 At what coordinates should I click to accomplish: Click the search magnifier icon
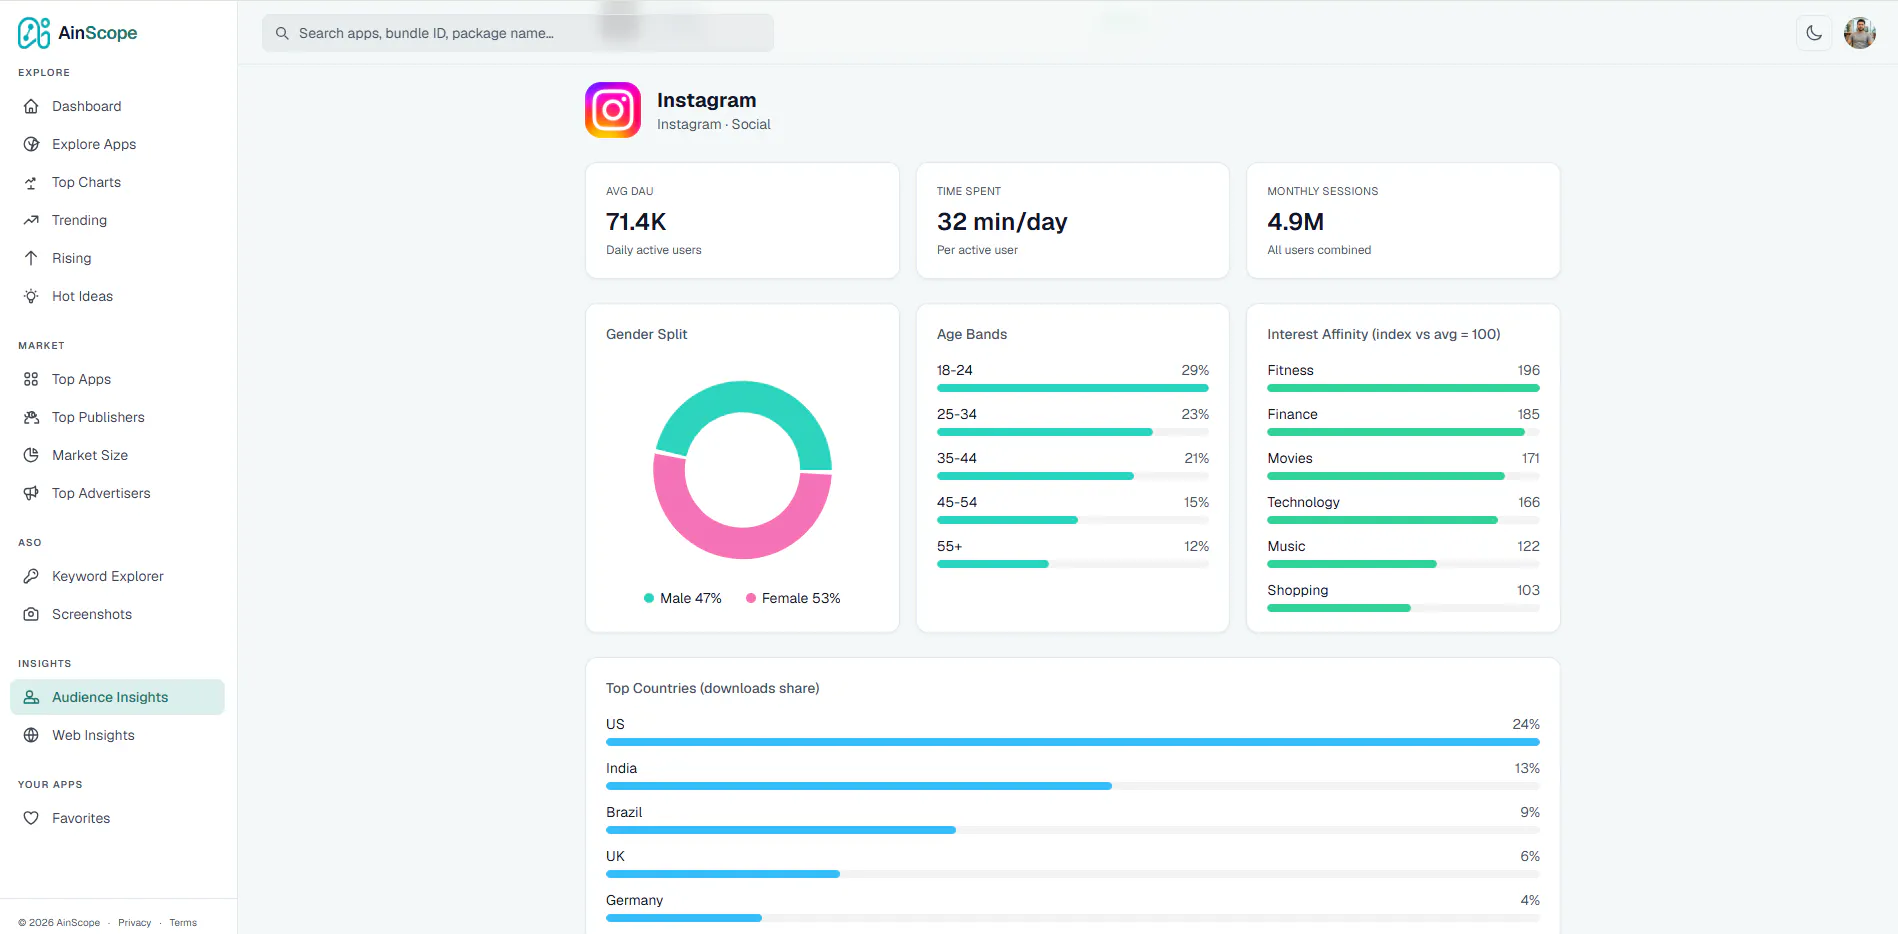282,33
